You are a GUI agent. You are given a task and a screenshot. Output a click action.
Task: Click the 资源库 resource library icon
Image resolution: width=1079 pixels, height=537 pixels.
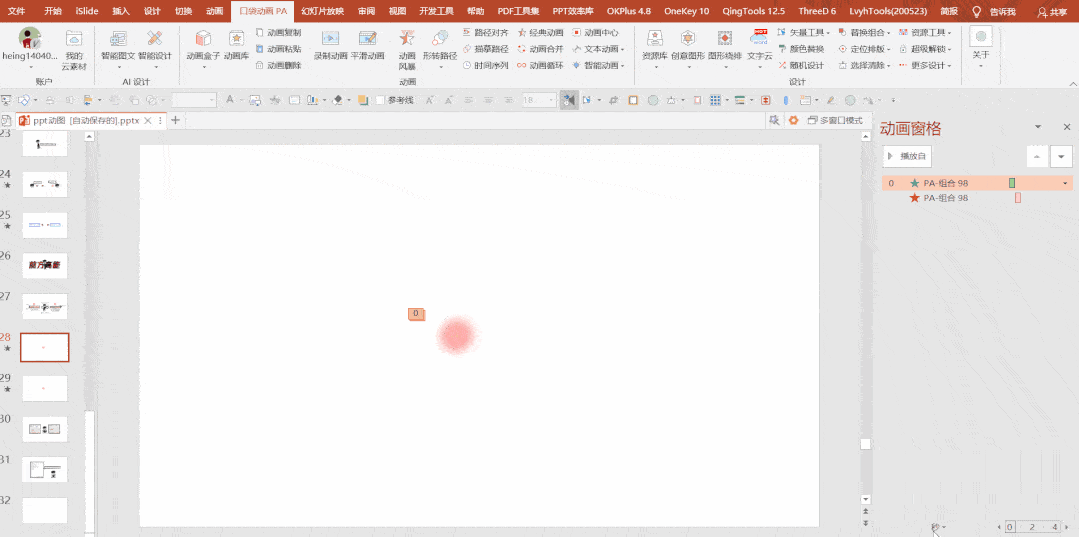pyautogui.click(x=654, y=44)
